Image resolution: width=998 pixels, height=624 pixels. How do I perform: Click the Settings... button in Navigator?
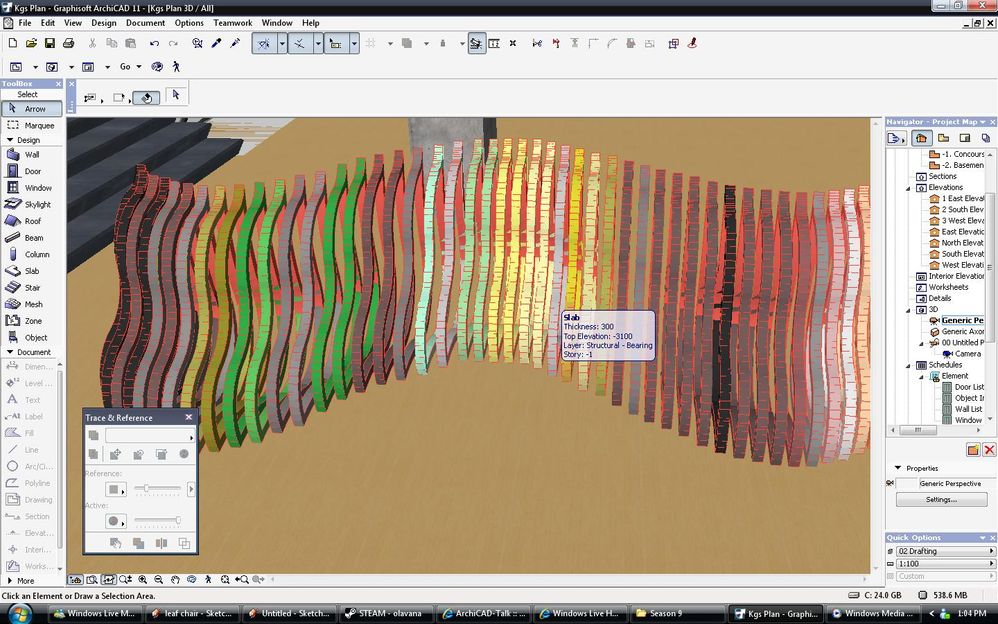941,499
